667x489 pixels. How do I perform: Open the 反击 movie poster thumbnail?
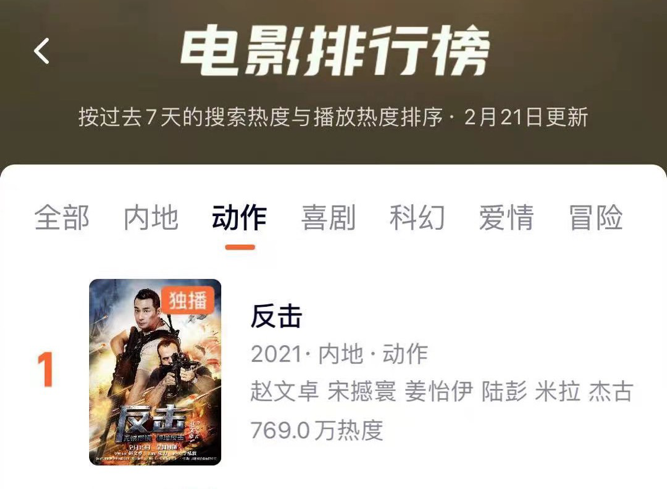(x=155, y=372)
